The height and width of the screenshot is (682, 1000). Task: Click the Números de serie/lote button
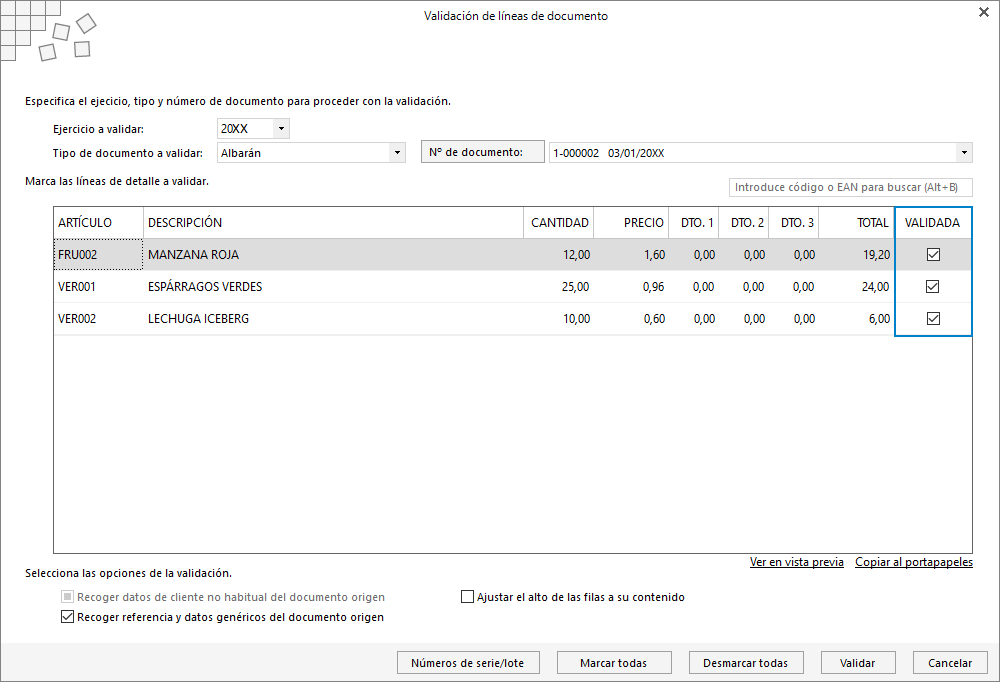click(468, 663)
